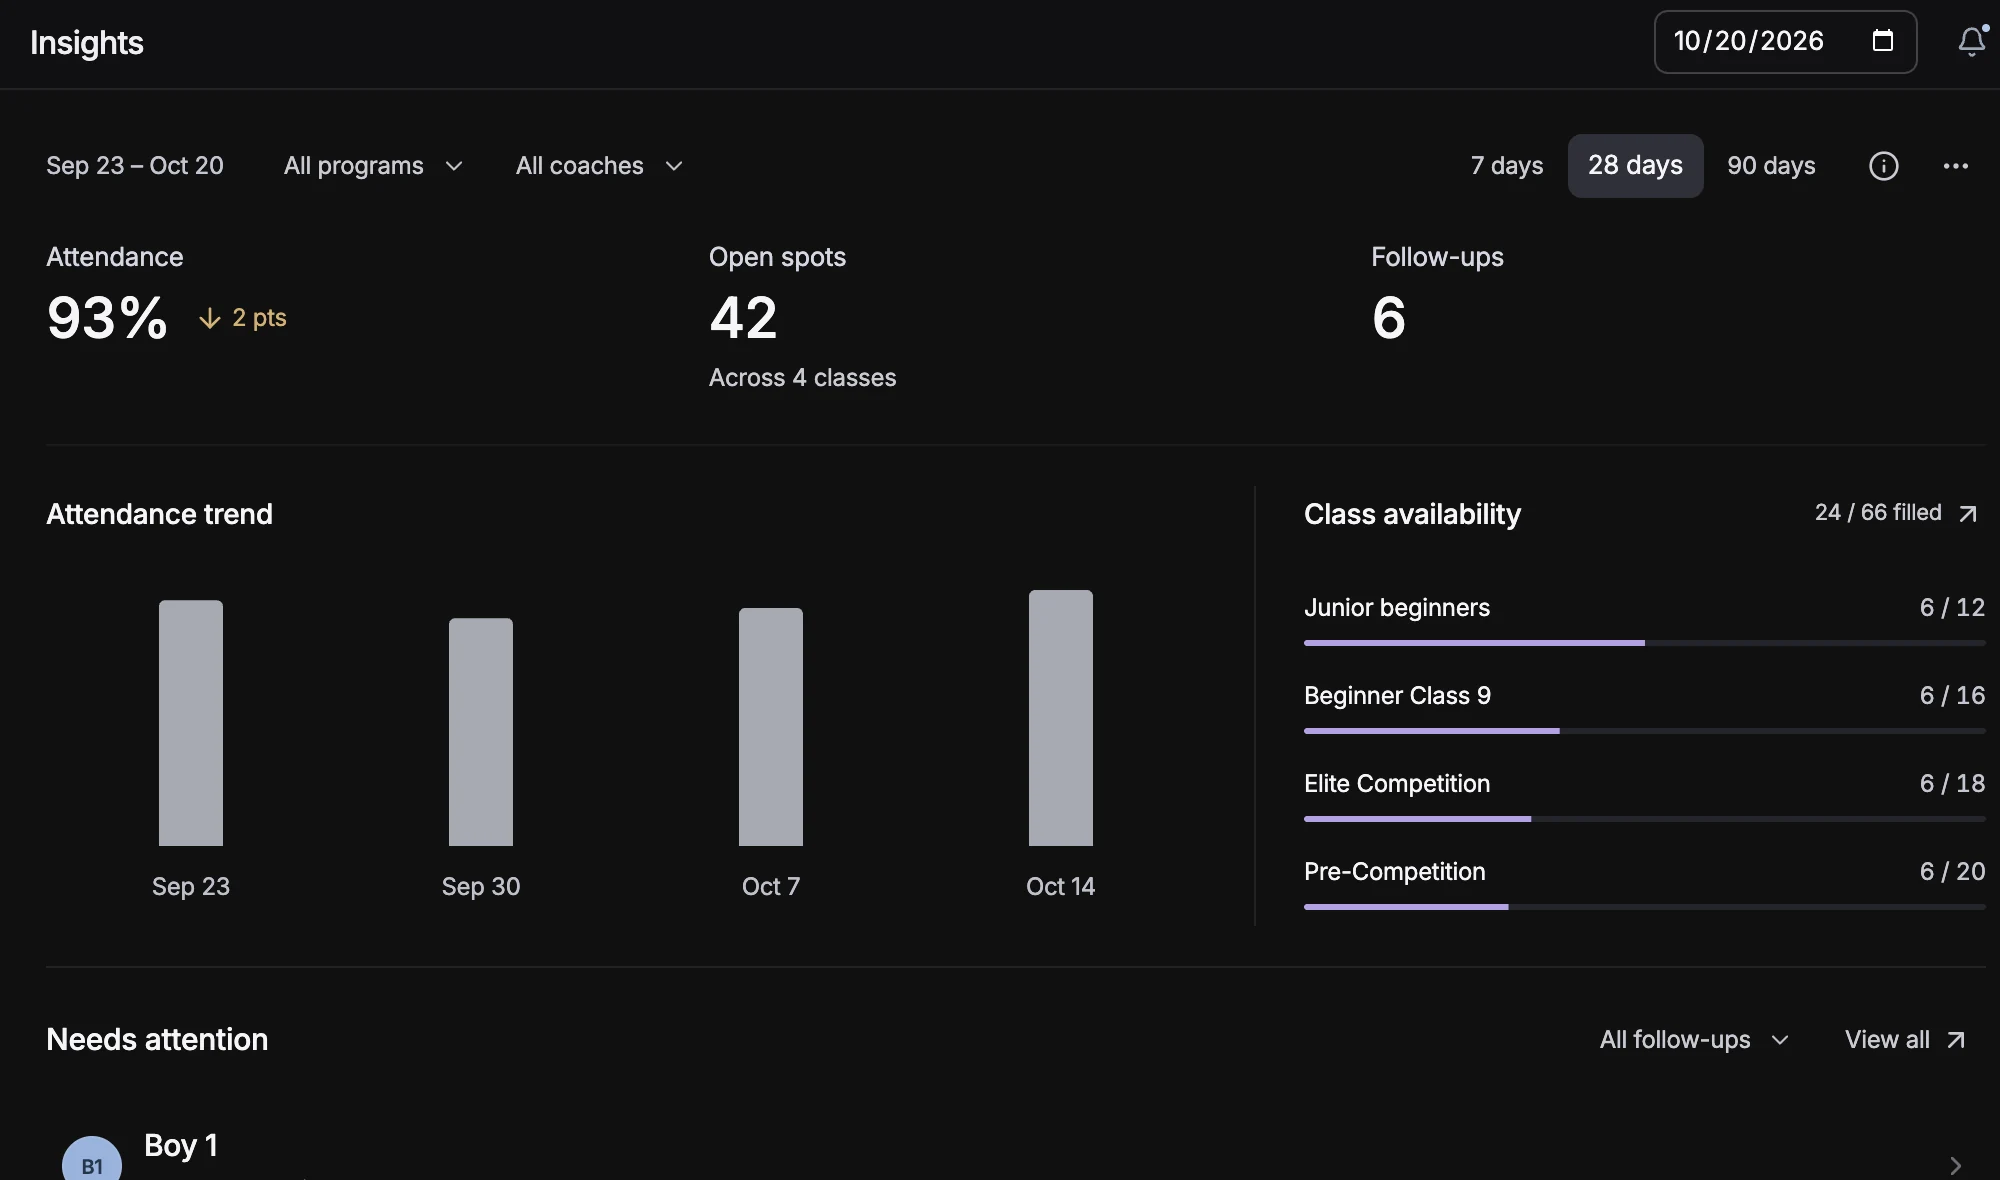The width and height of the screenshot is (2000, 1180).
Task: Click the Sep 30 attendance bar
Action: click(x=481, y=732)
